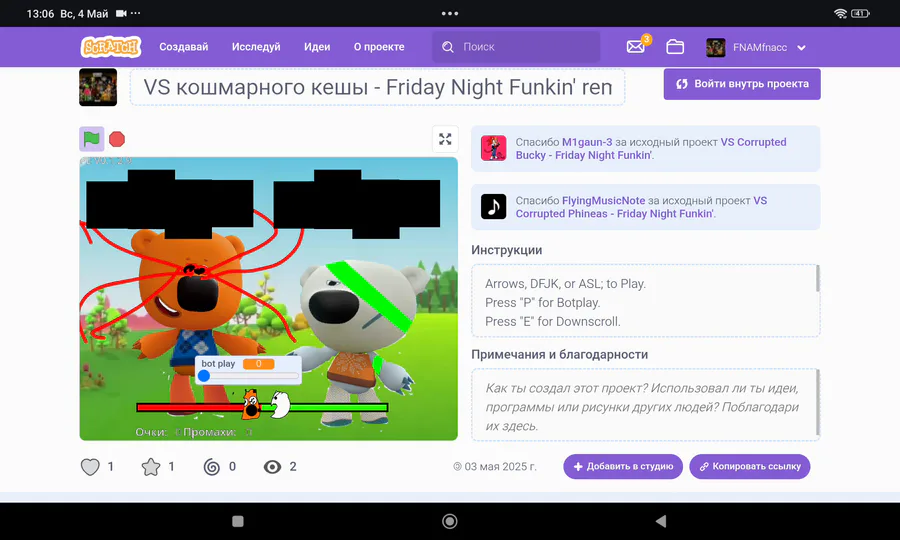Screen dimensions: 900x540
Task: Click M1gaun-3 remix credit avatar
Action: 494,148
